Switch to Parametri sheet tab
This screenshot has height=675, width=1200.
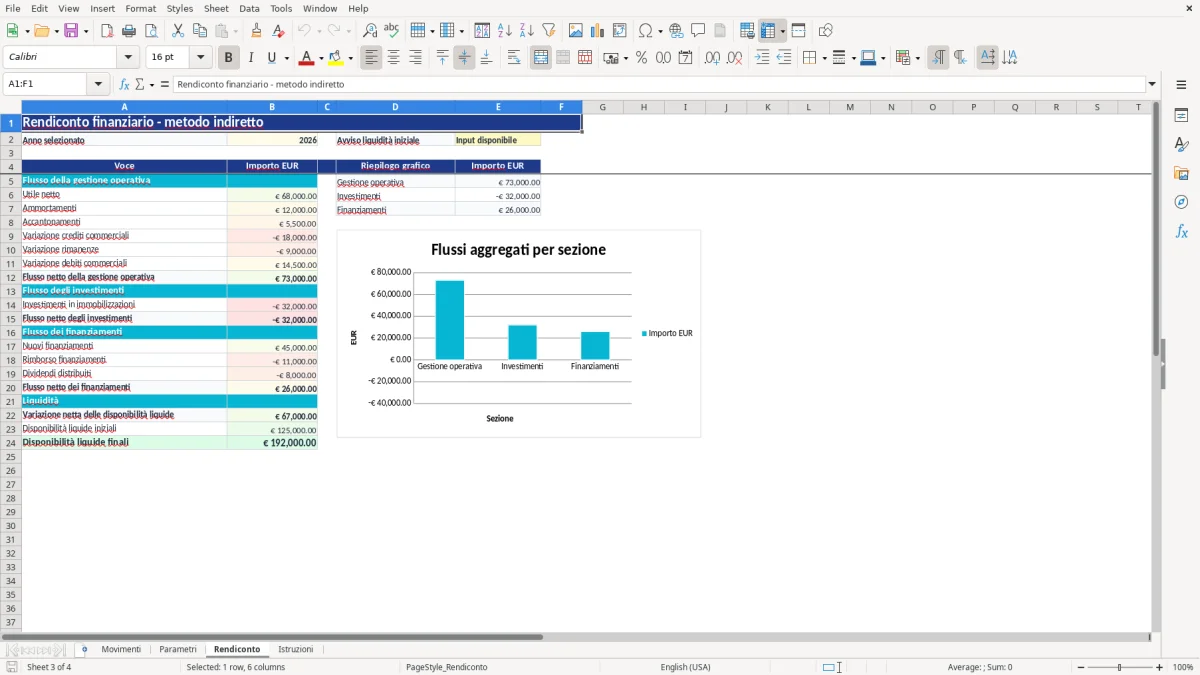coord(178,649)
